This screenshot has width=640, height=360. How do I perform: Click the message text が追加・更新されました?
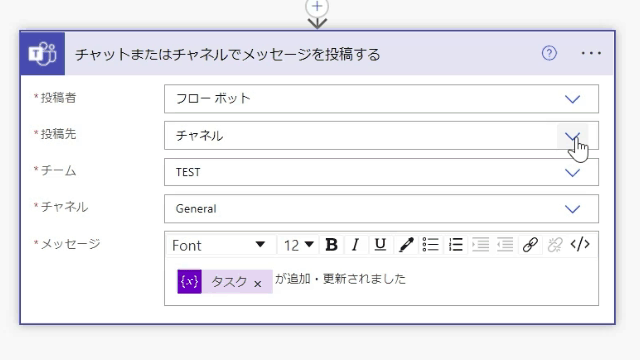coord(340,279)
